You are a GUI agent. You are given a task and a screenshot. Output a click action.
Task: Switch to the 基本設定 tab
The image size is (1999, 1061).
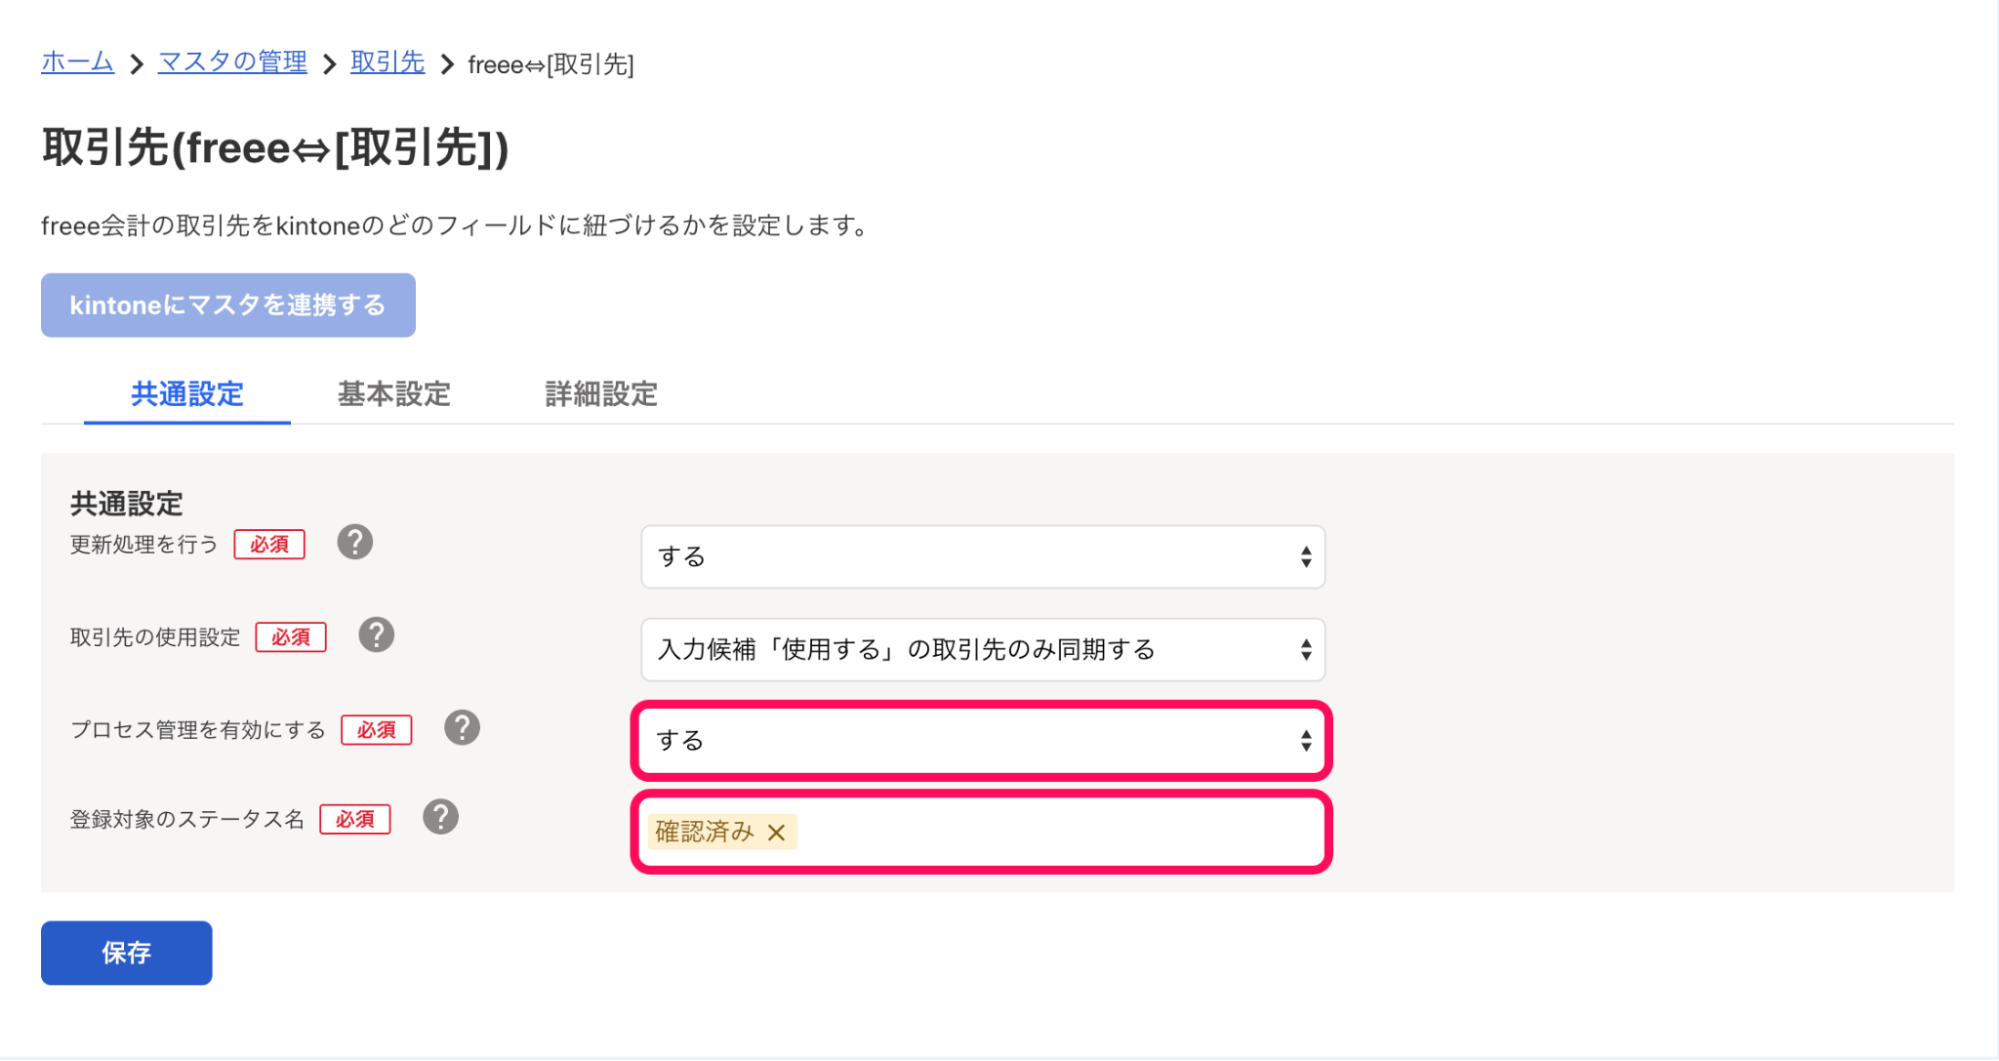click(x=394, y=395)
